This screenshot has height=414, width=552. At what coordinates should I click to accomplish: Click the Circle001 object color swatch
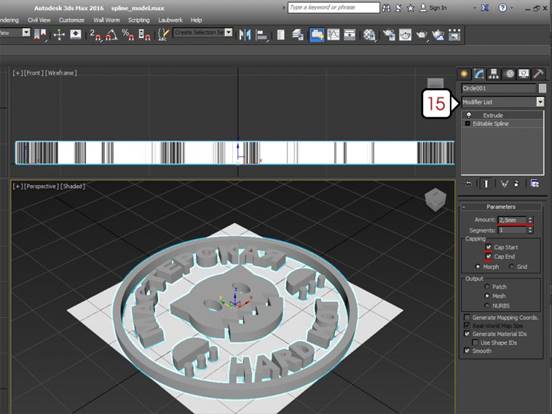[x=542, y=88]
